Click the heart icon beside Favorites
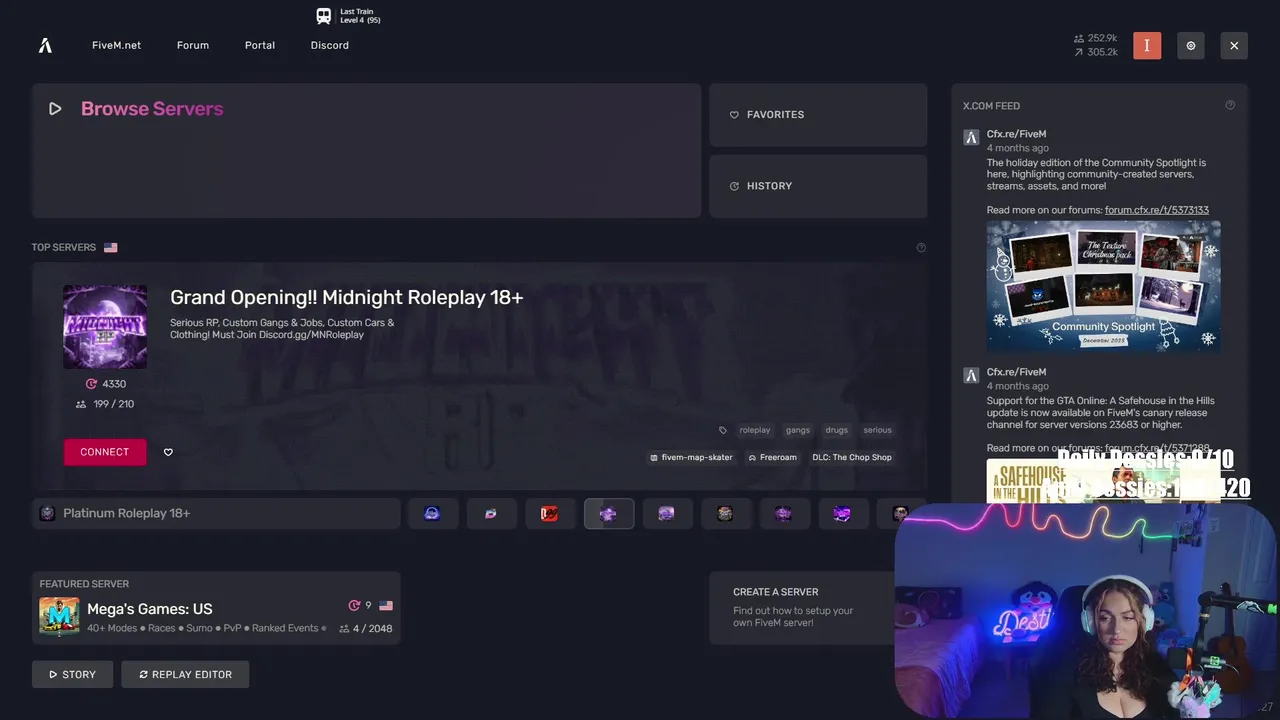This screenshot has height=720, width=1280. [x=734, y=115]
